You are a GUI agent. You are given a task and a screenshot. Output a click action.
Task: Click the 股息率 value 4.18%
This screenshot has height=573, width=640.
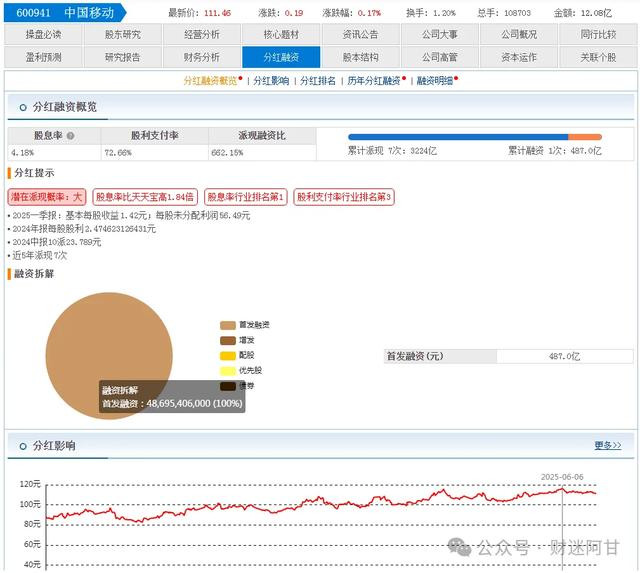pyautogui.click(x=22, y=153)
